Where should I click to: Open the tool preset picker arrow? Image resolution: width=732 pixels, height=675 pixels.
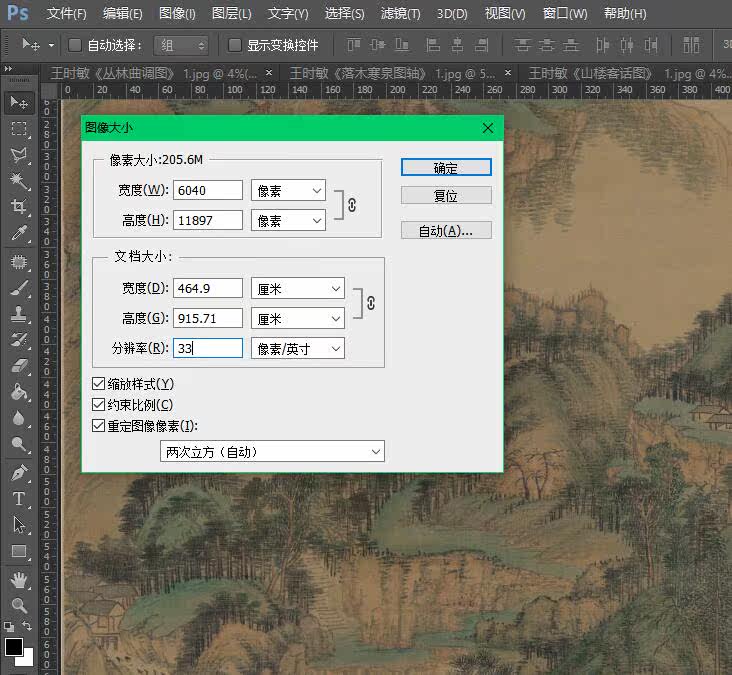point(51,45)
